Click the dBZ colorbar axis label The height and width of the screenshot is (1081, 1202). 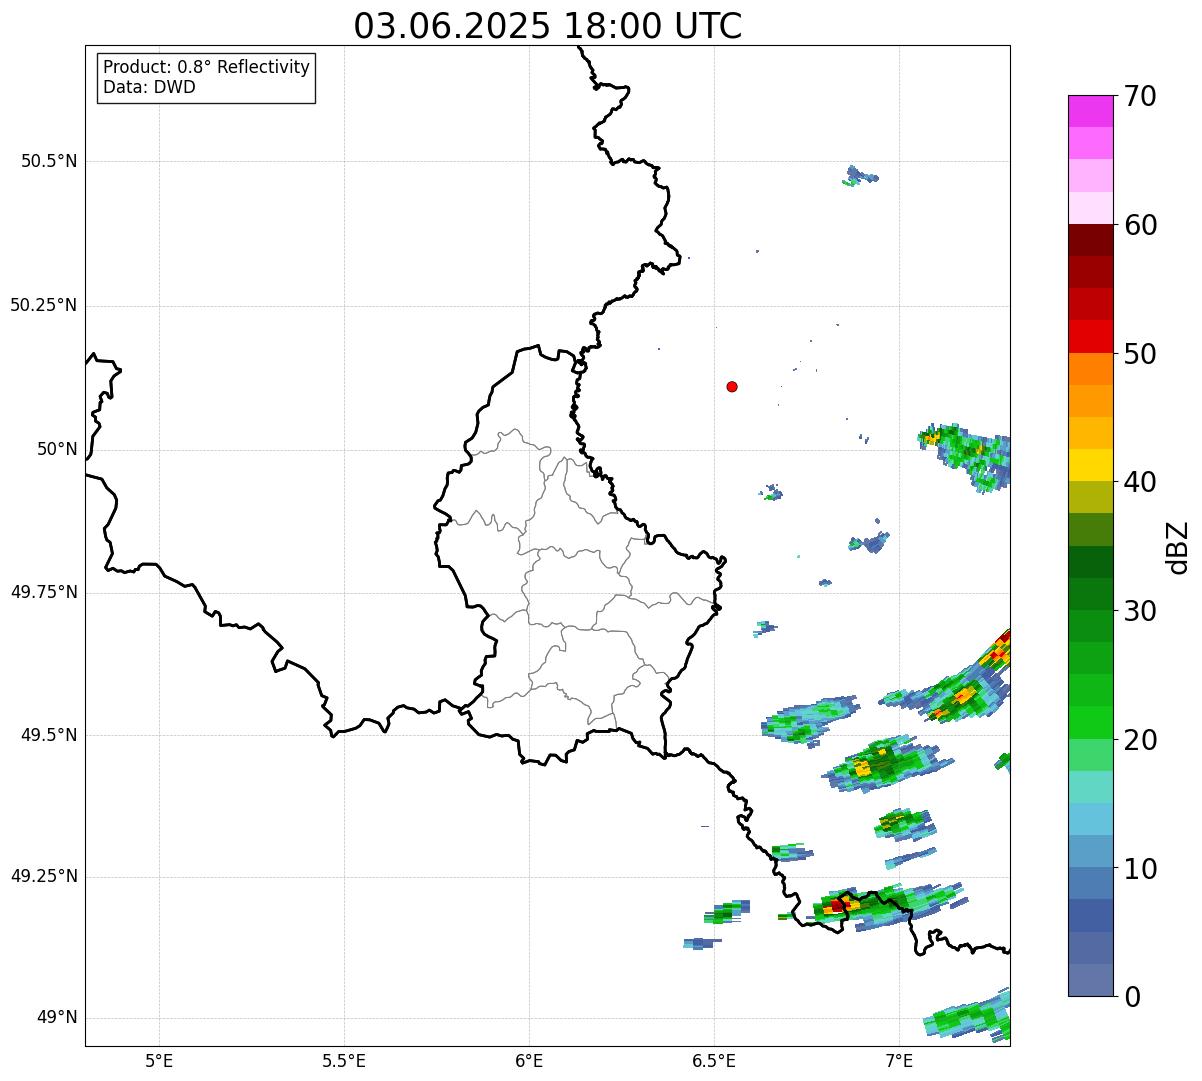1178,547
